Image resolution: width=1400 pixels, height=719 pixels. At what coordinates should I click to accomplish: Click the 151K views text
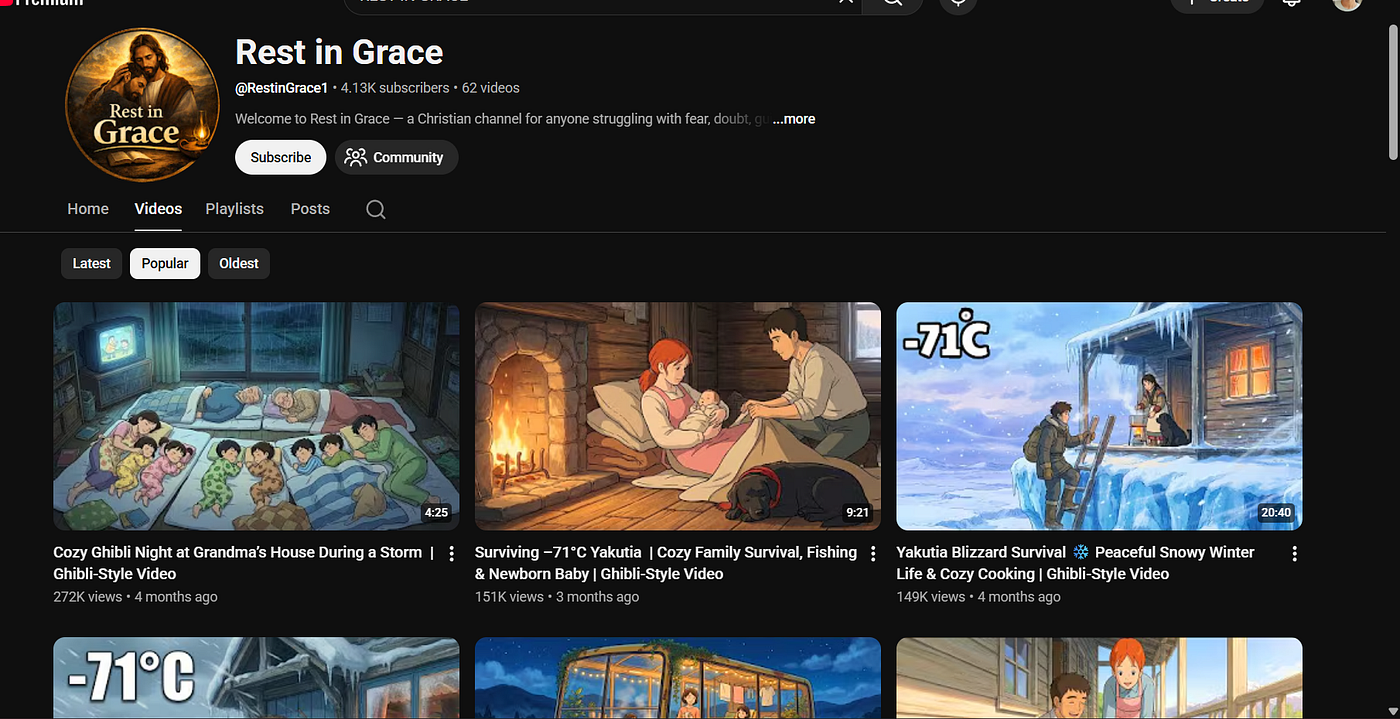coord(509,597)
